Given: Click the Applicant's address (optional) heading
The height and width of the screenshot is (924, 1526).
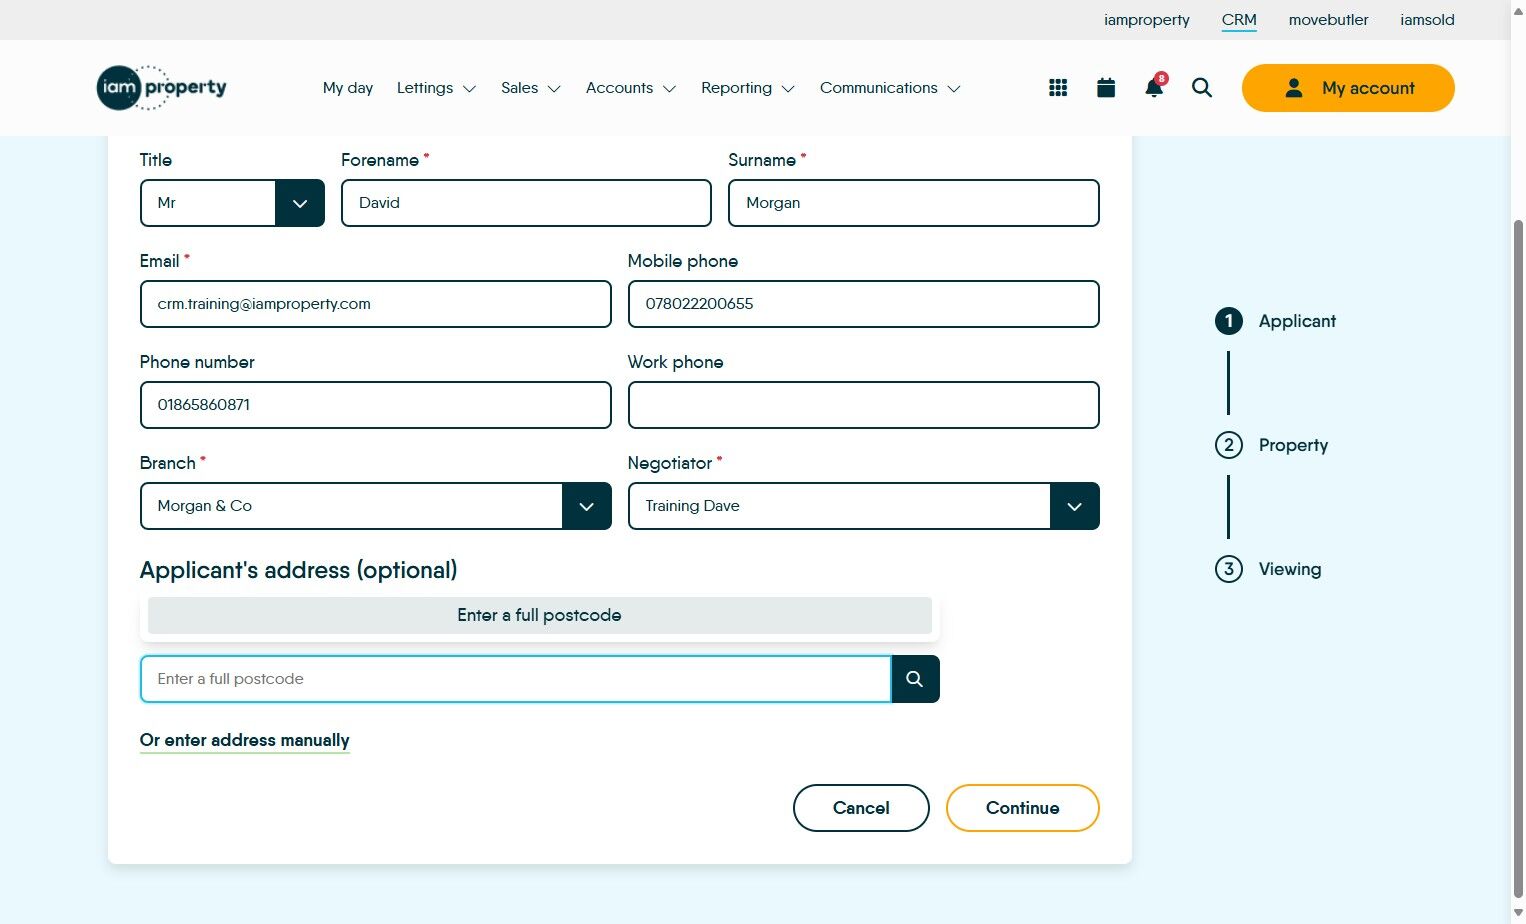Looking at the screenshot, I should click(298, 570).
